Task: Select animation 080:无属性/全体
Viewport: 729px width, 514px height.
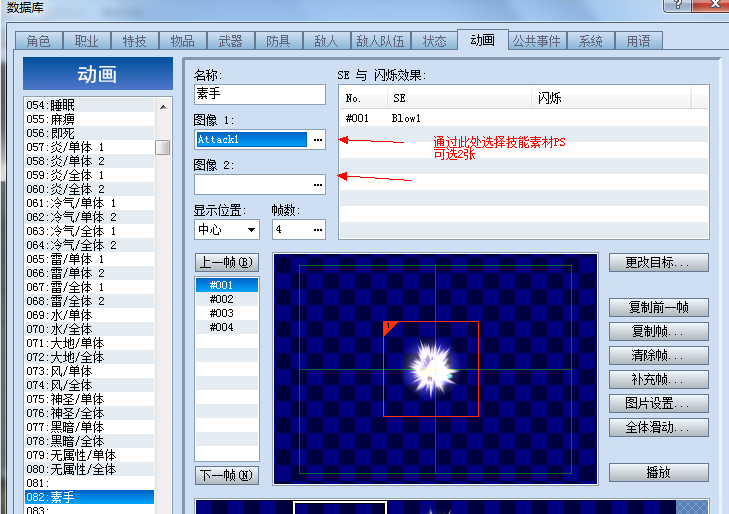Action: [89, 469]
